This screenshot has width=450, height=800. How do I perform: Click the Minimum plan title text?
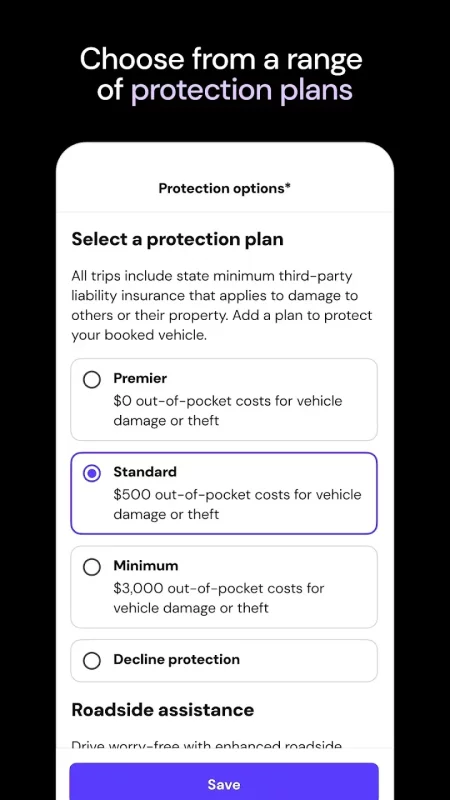(x=145, y=566)
